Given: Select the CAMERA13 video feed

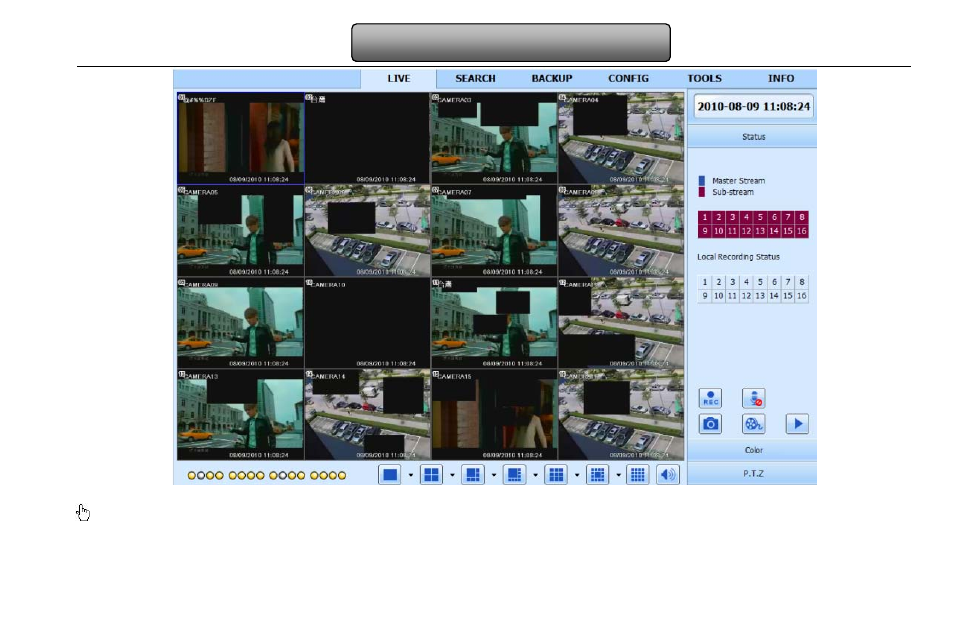Looking at the screenshot, I should [240, 414].
